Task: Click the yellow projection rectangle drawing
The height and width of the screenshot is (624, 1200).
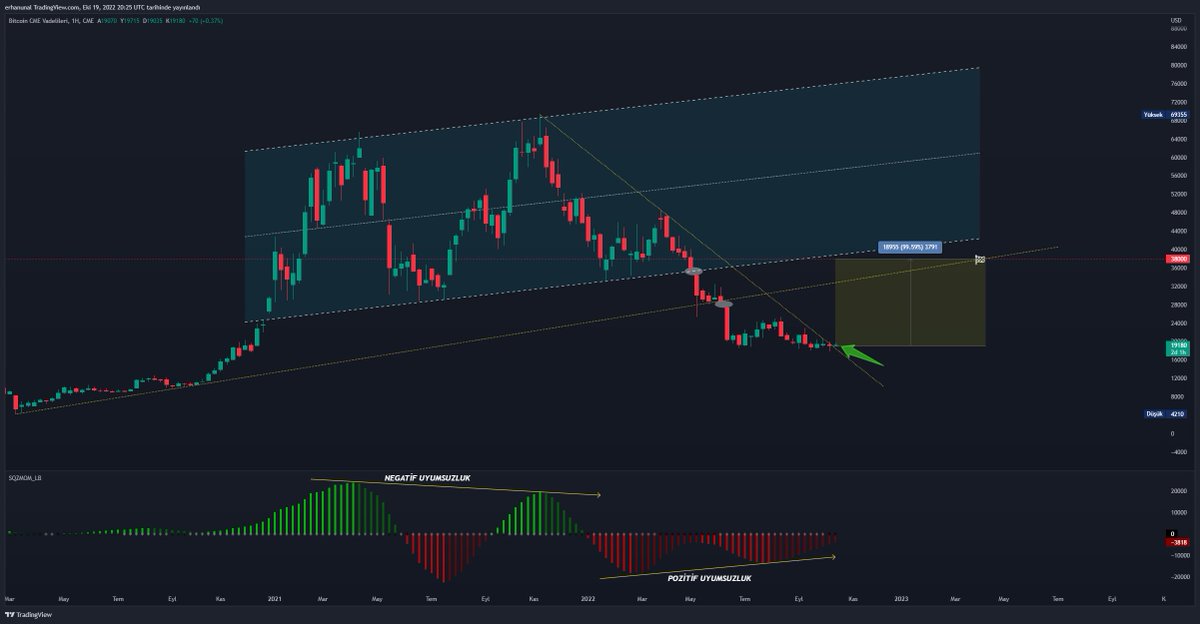Action: click(x=910, y=300)
